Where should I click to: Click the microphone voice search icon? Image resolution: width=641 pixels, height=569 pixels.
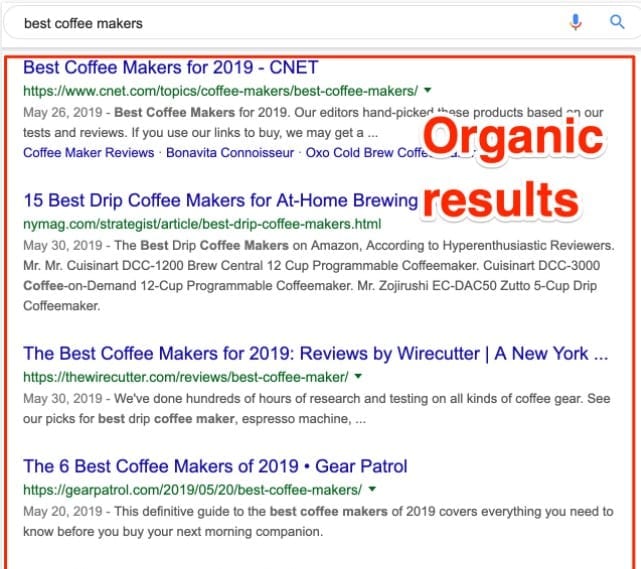pos(576,22)
